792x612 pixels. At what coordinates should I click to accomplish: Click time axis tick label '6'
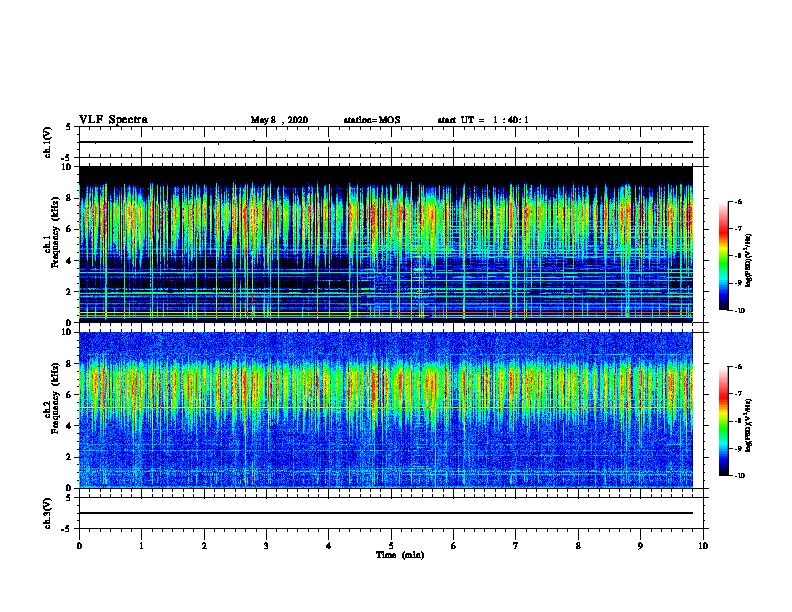pos(454,546)
